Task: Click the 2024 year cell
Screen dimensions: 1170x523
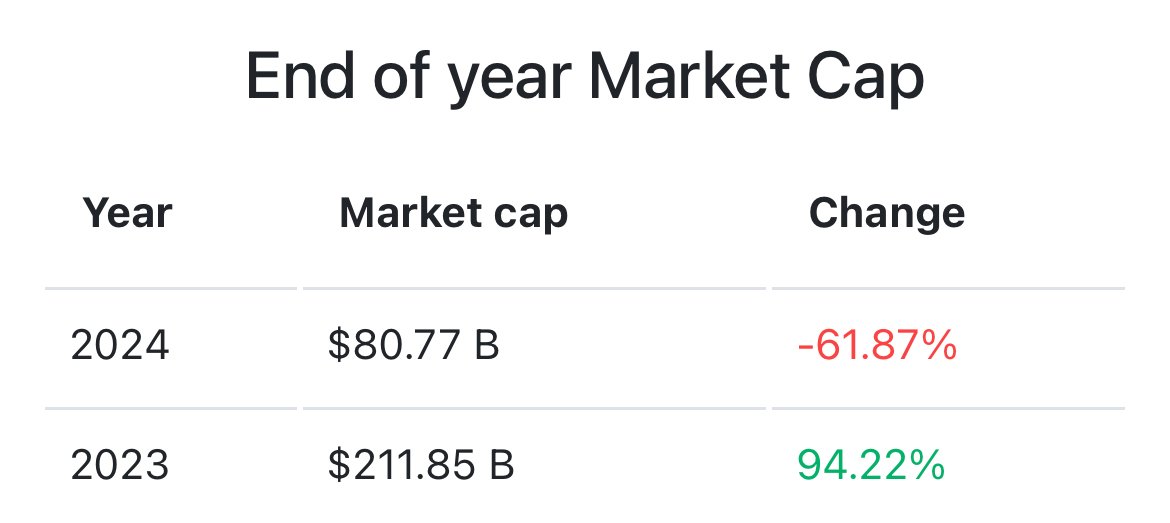Action: (120, 346)
